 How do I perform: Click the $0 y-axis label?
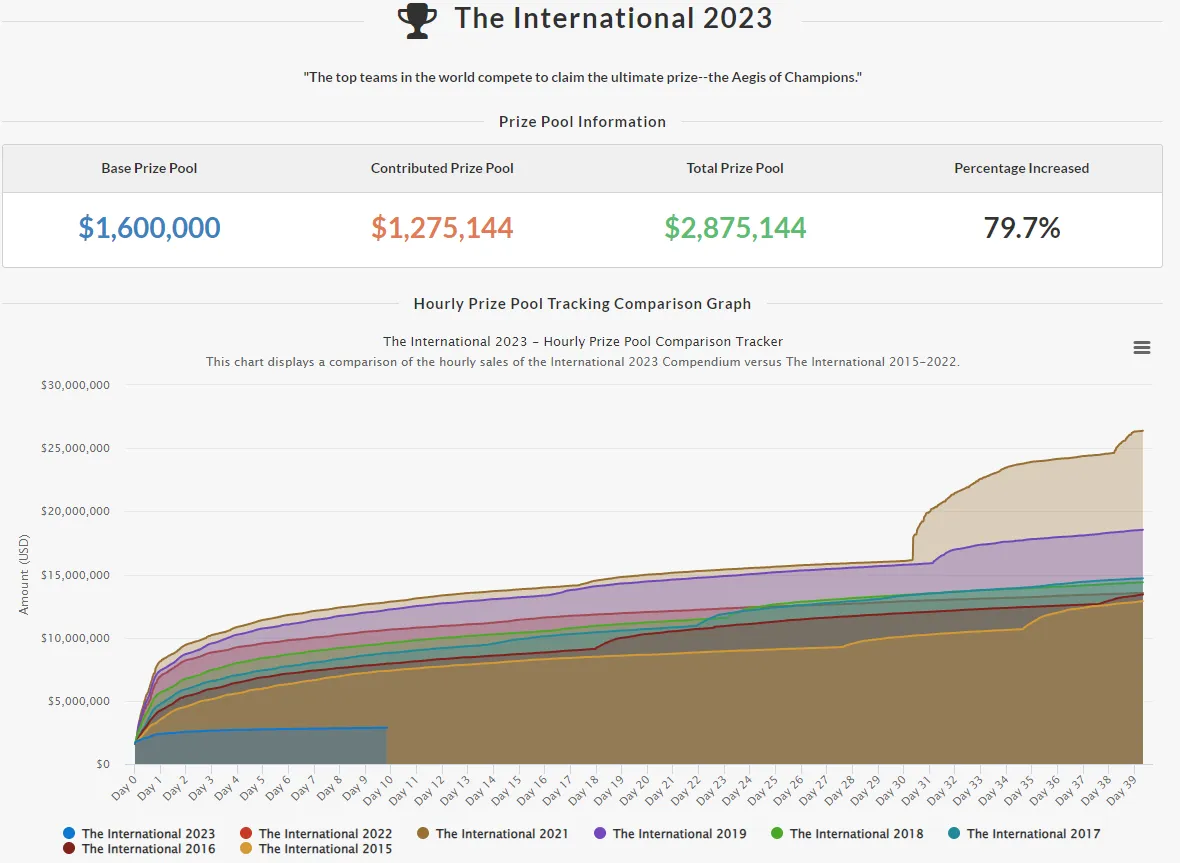(x=103, y=764)
